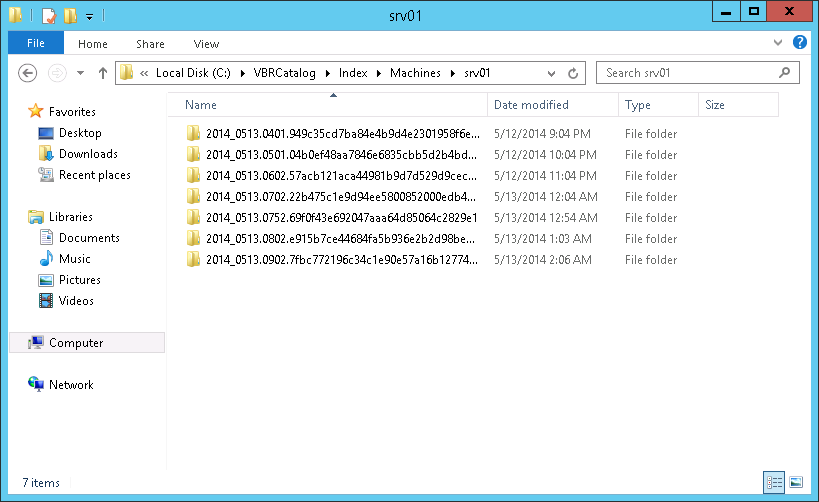This screenshot has width=819, height=502.
Task: Click the 5/12/2014 9:04 PM date cell
Action: pyautogui.click(x=542, y=134)
